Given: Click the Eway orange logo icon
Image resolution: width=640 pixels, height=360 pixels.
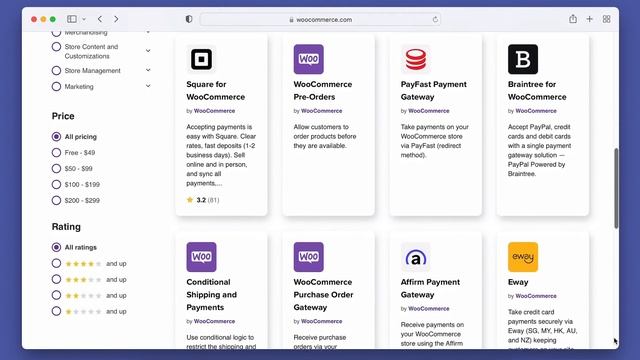Looking at the screenshot, I should click(523, 257).
